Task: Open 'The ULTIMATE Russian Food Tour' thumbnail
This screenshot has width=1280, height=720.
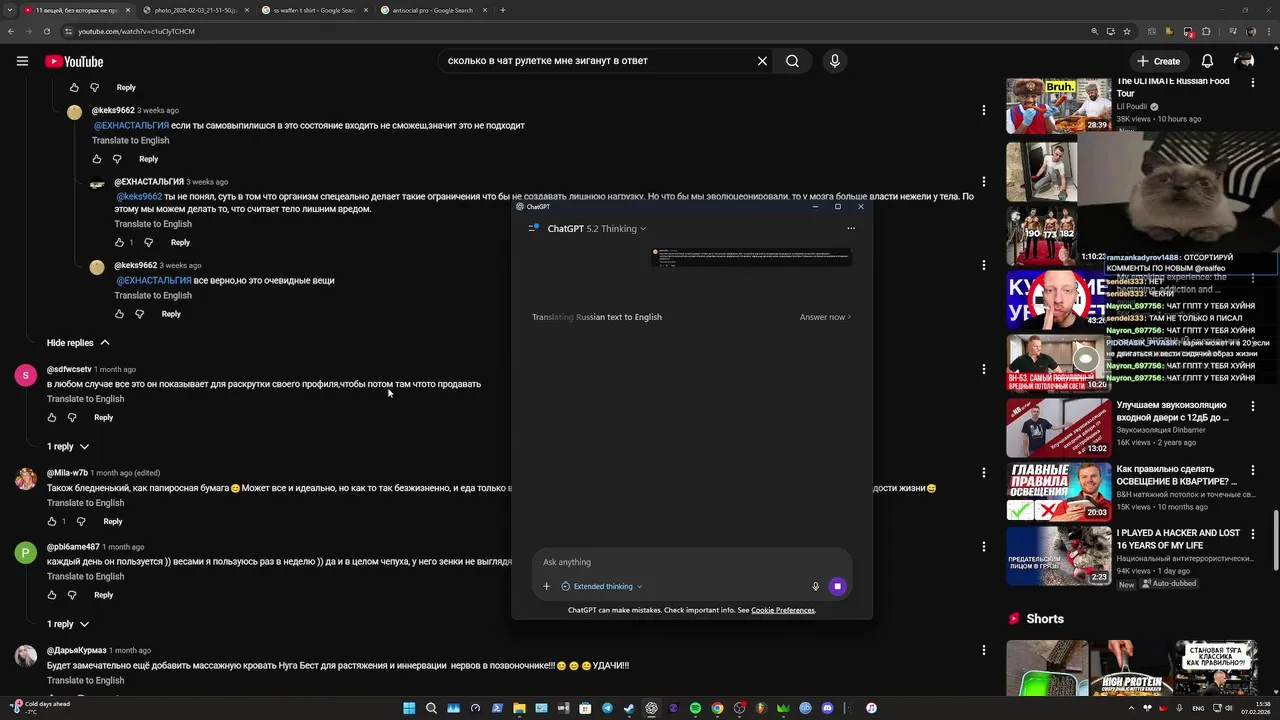Action: pyautogui.click(x=1058, y=105)
